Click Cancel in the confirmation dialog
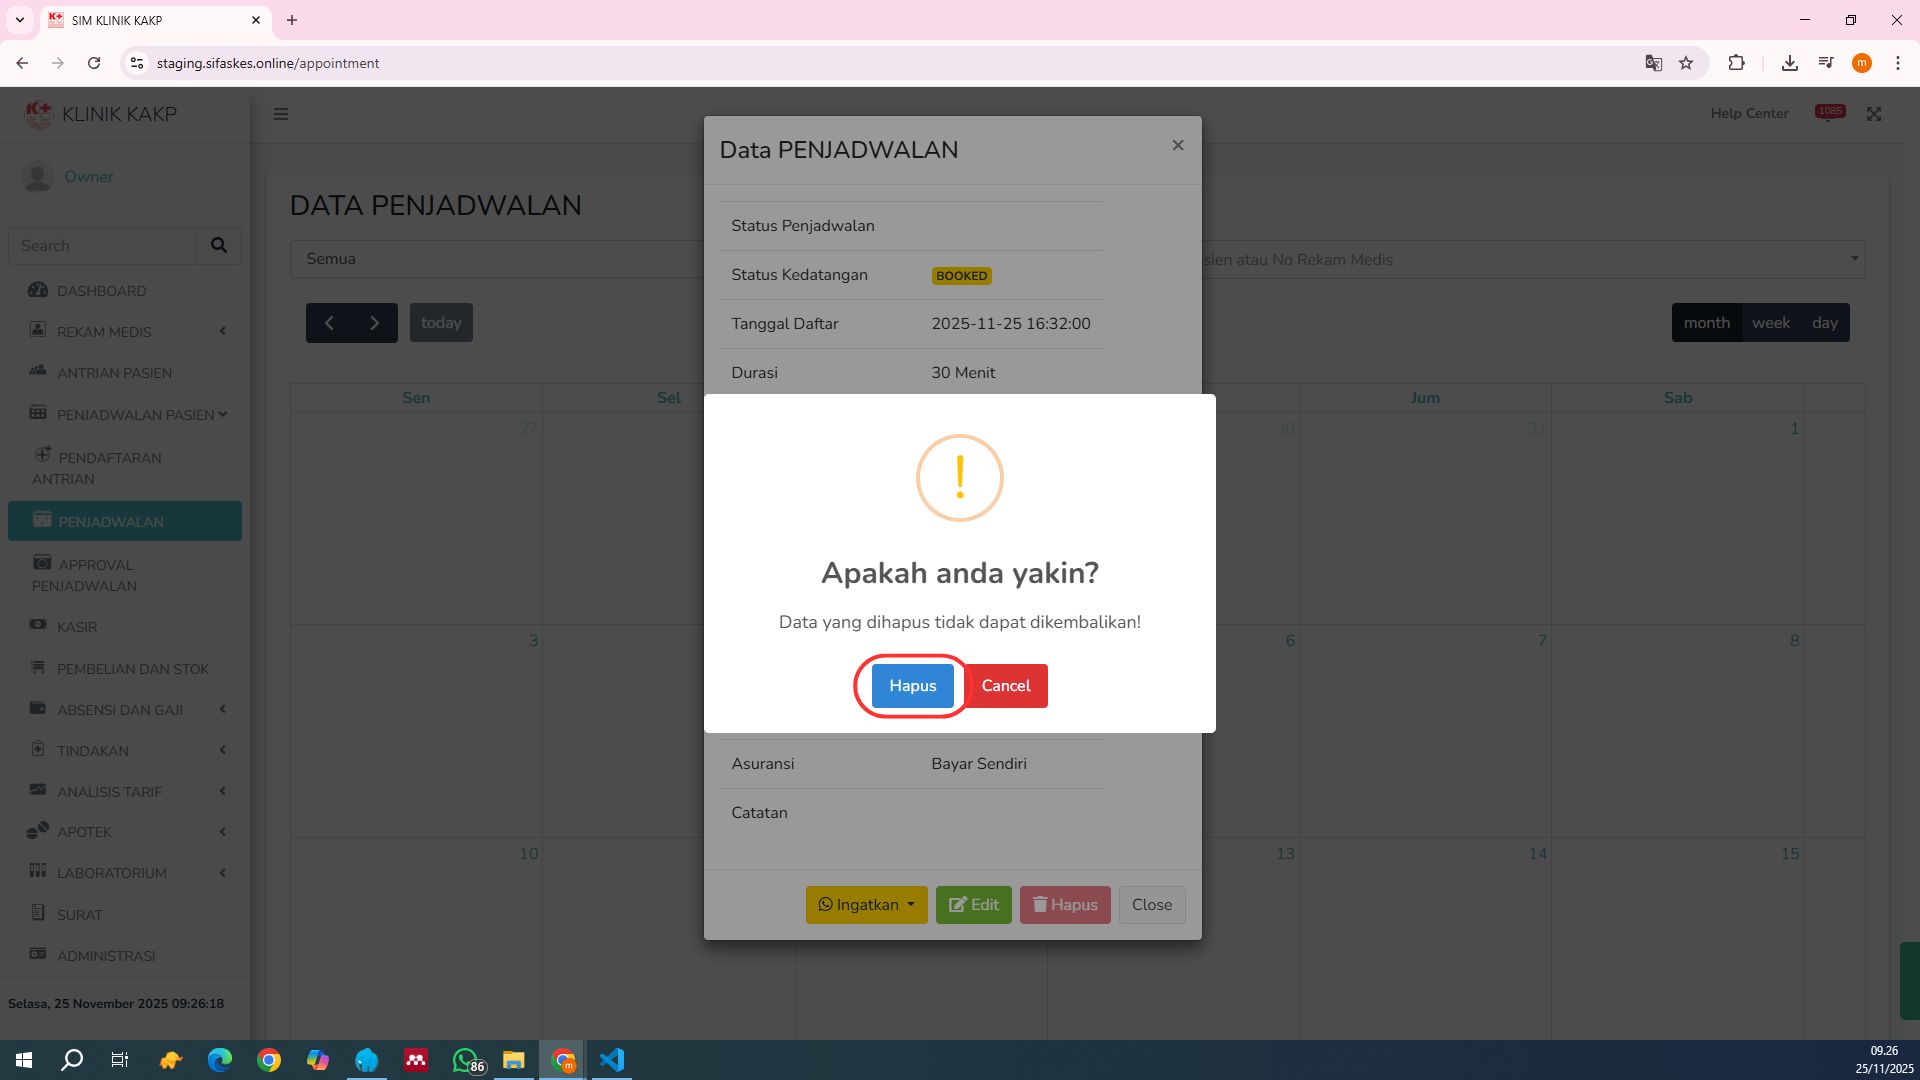This screenshot has width=1920, height=1080. click(1005, 686)
